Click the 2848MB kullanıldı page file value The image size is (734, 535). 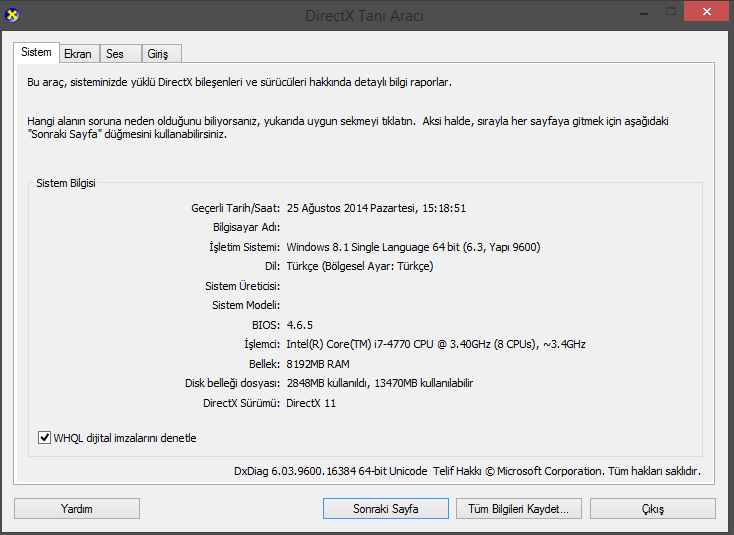click(380, 383)
